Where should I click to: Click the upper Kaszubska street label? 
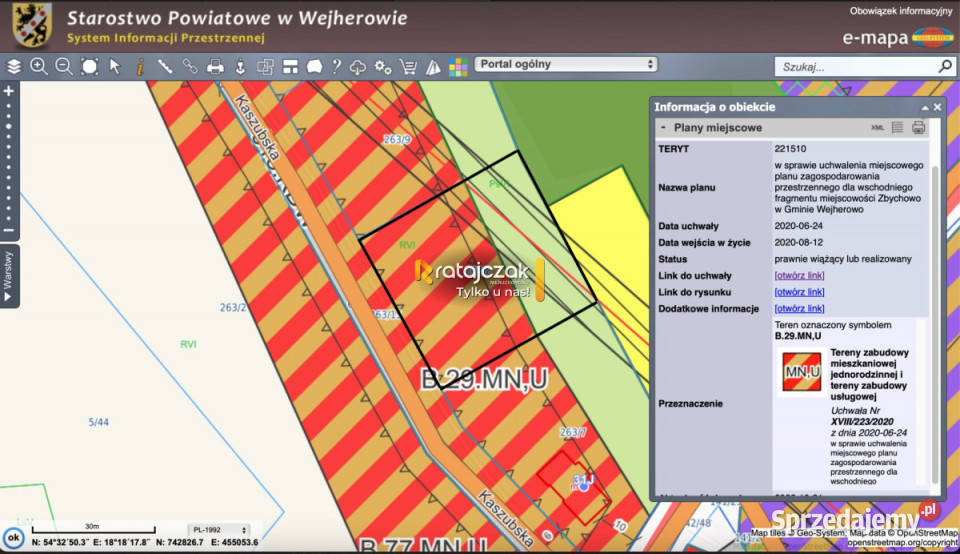[x=257, y=127]
